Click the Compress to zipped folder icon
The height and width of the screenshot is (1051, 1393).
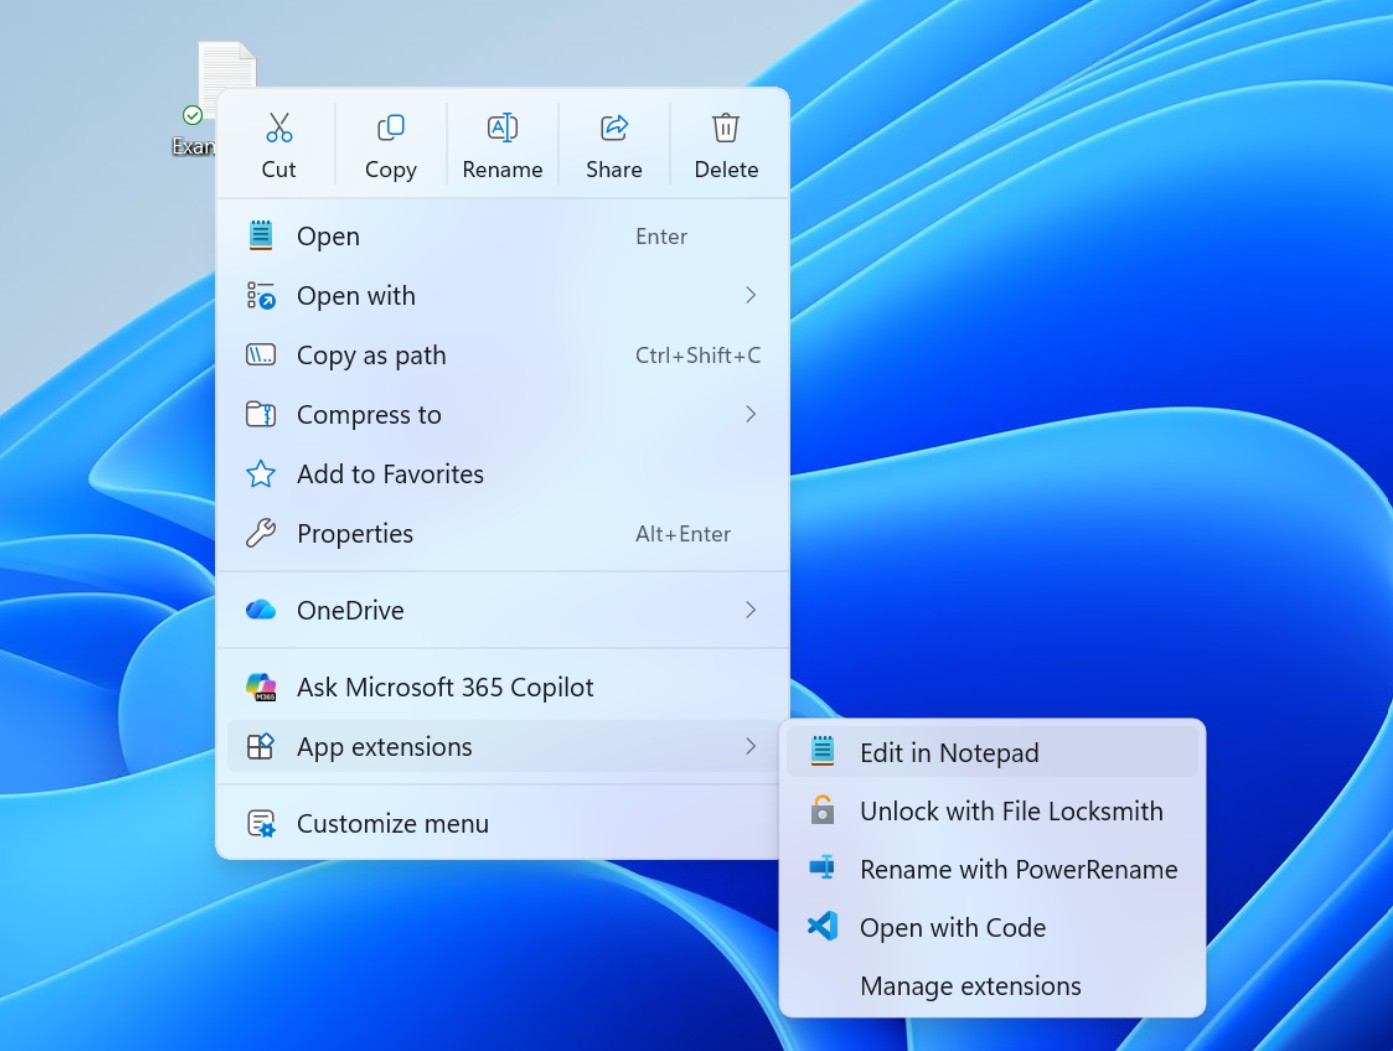coord(261,414)
